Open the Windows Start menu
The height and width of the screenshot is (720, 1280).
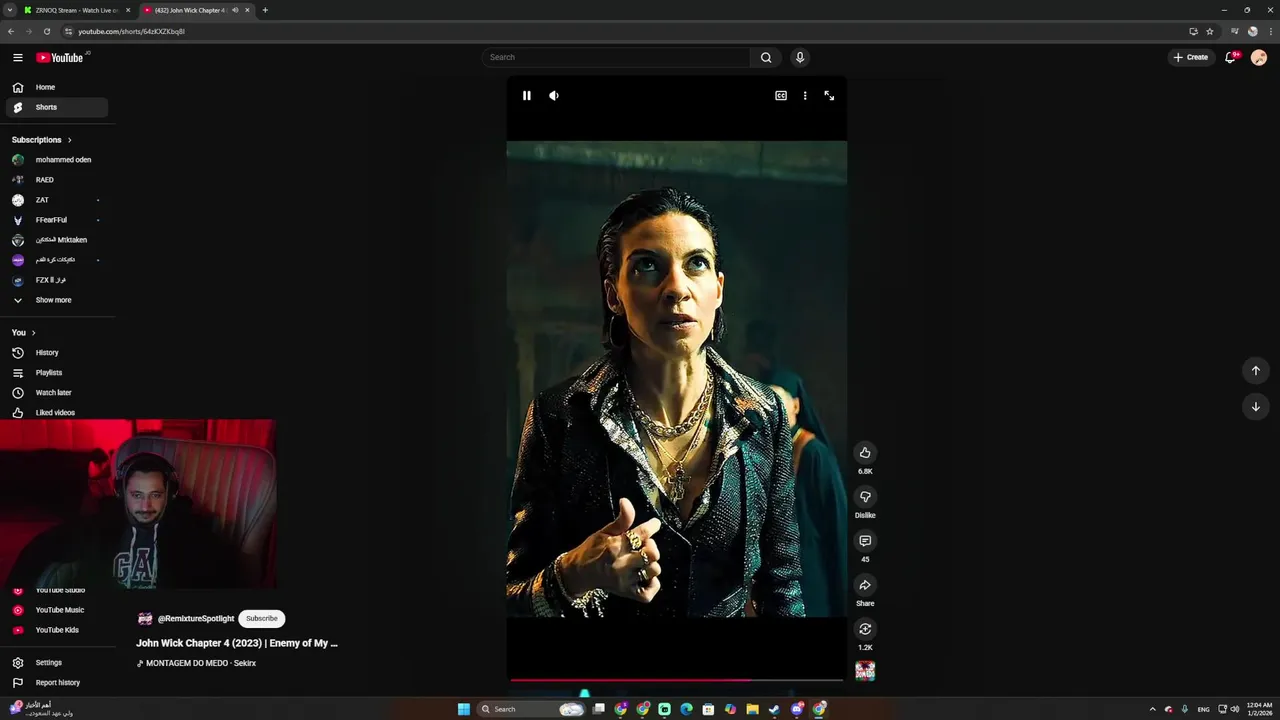click(464, 710)
